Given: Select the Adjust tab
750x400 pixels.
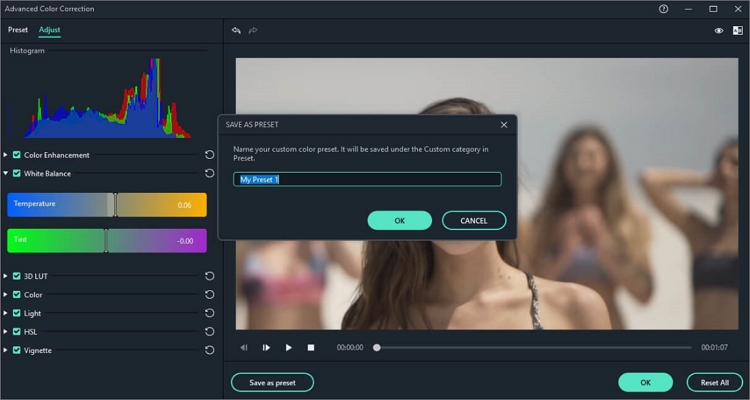Looking at the screenshot, I should 49,30.
